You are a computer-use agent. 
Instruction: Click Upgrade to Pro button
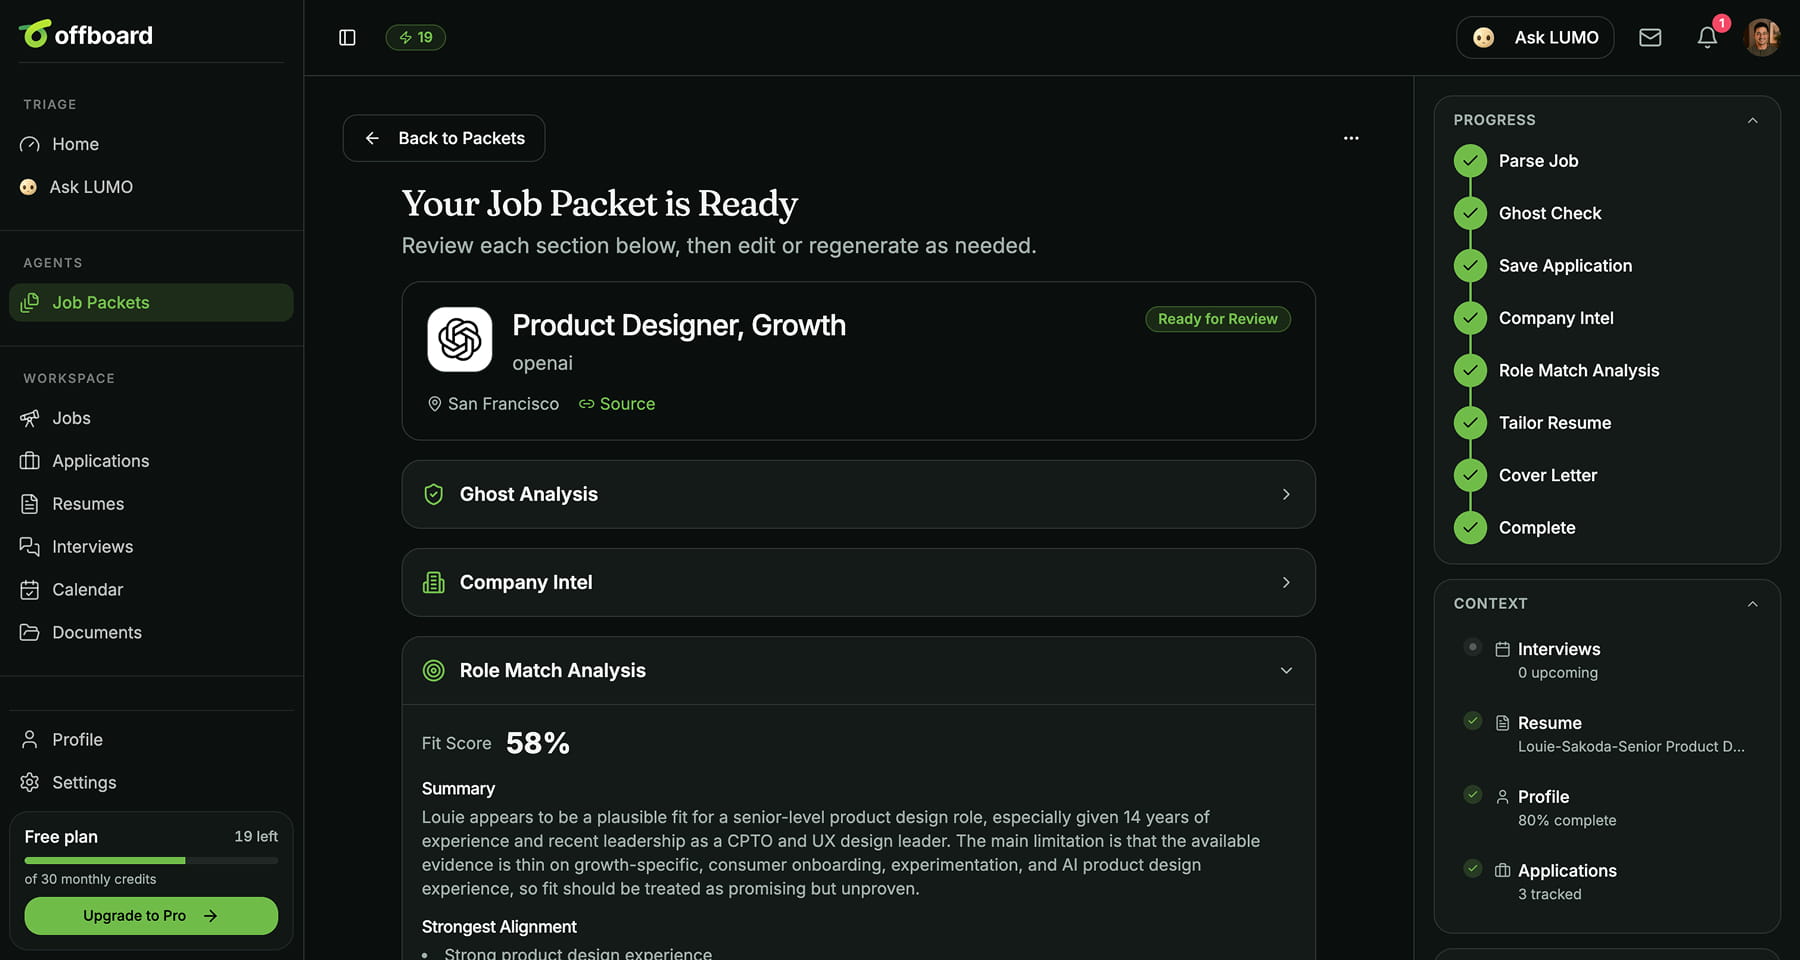point(151,916)
